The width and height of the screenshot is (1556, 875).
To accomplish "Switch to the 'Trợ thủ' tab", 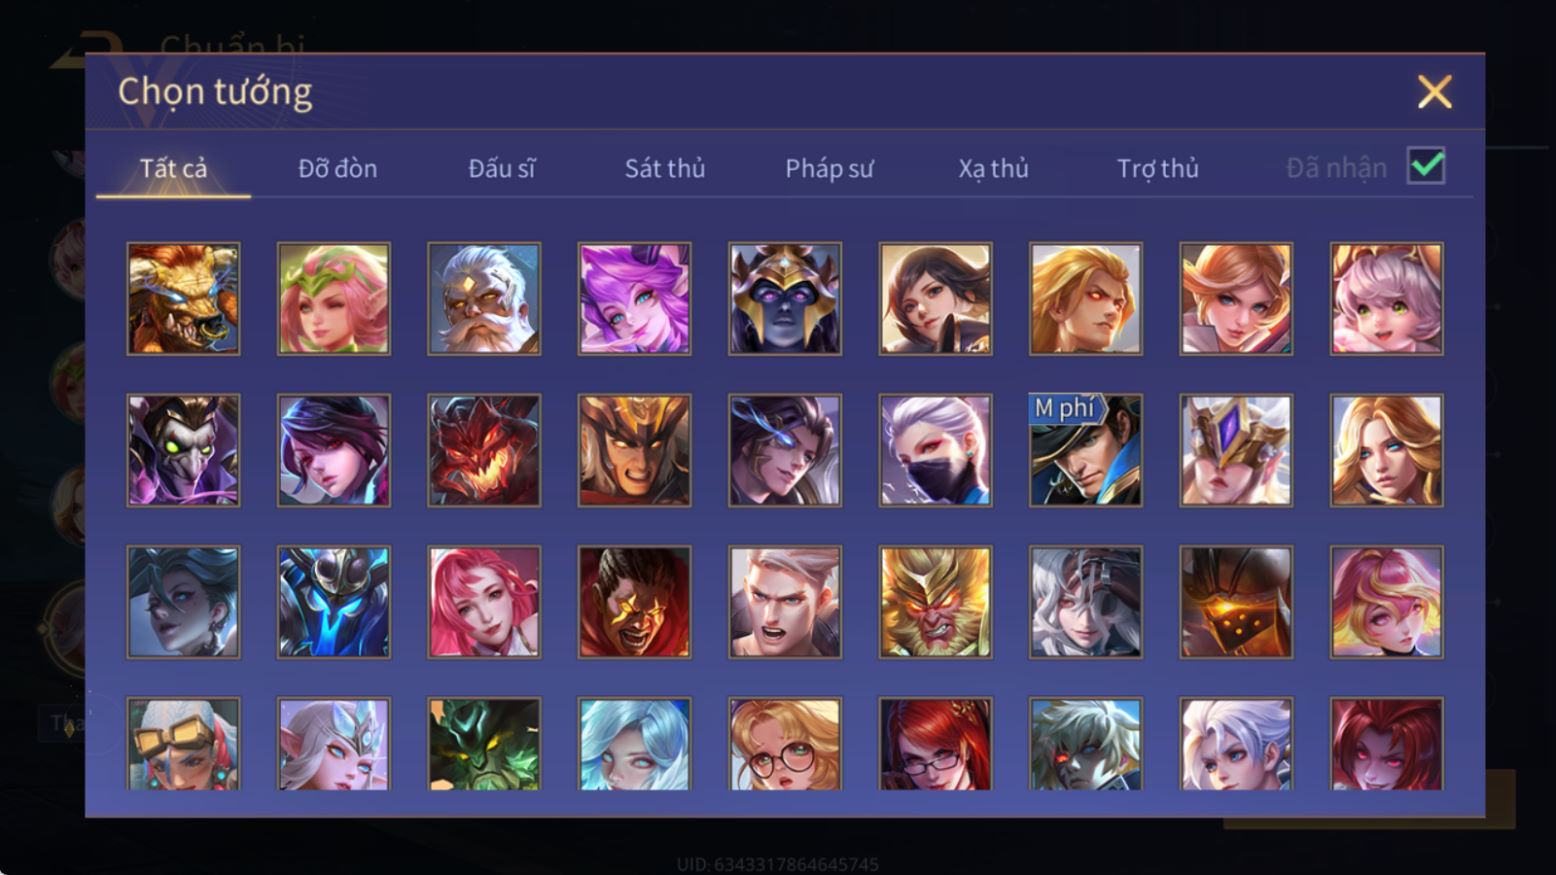I will point(1158,168).
